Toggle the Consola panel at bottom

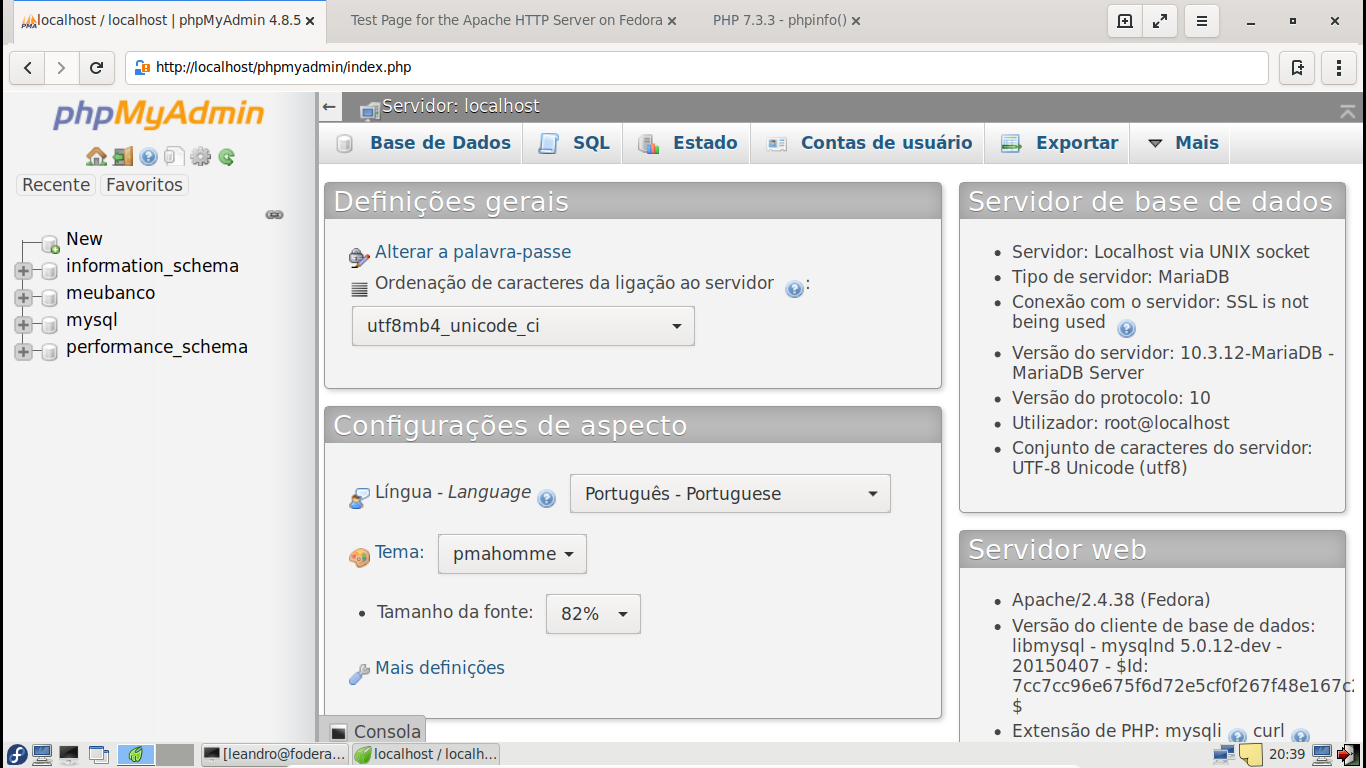[x=374, y=731]
